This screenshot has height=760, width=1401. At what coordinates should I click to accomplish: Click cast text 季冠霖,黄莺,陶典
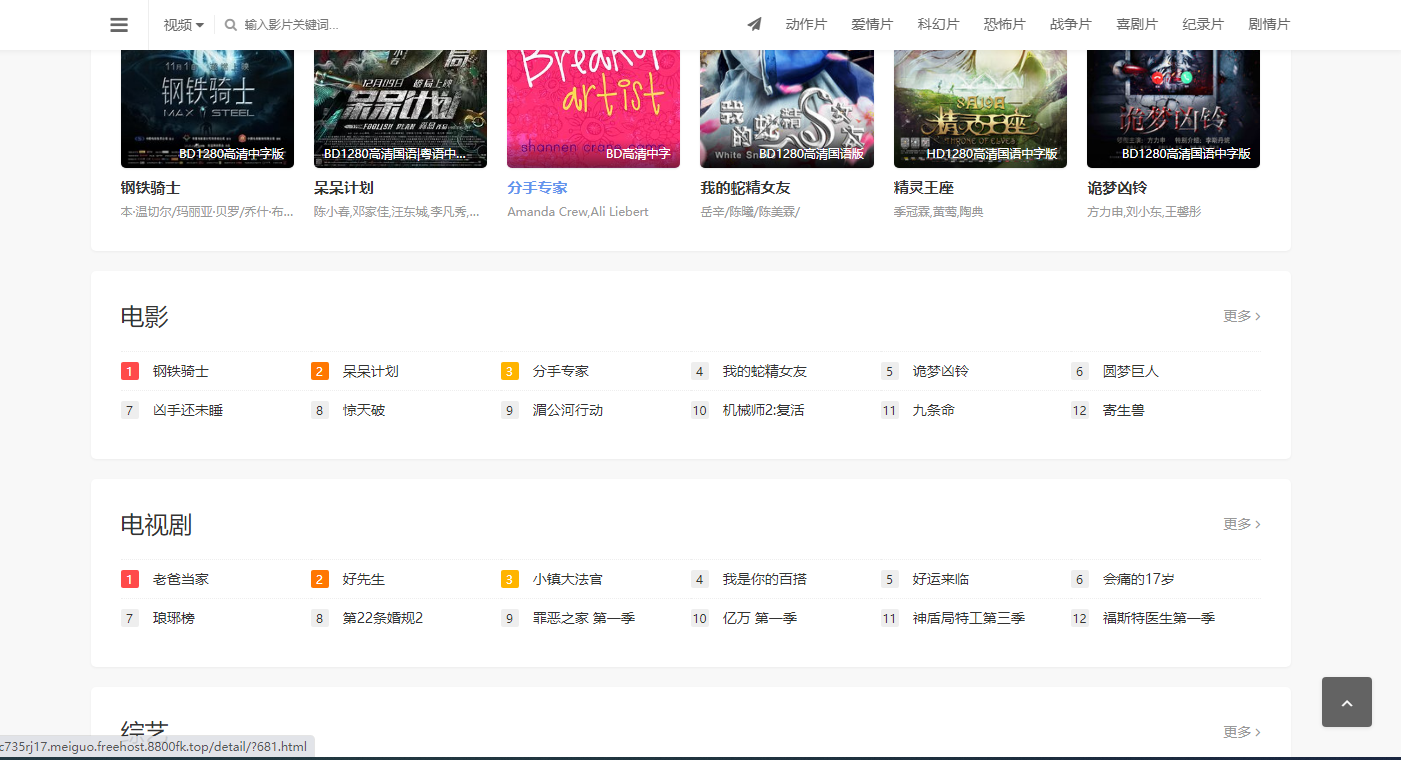click(x=939, y=212)
